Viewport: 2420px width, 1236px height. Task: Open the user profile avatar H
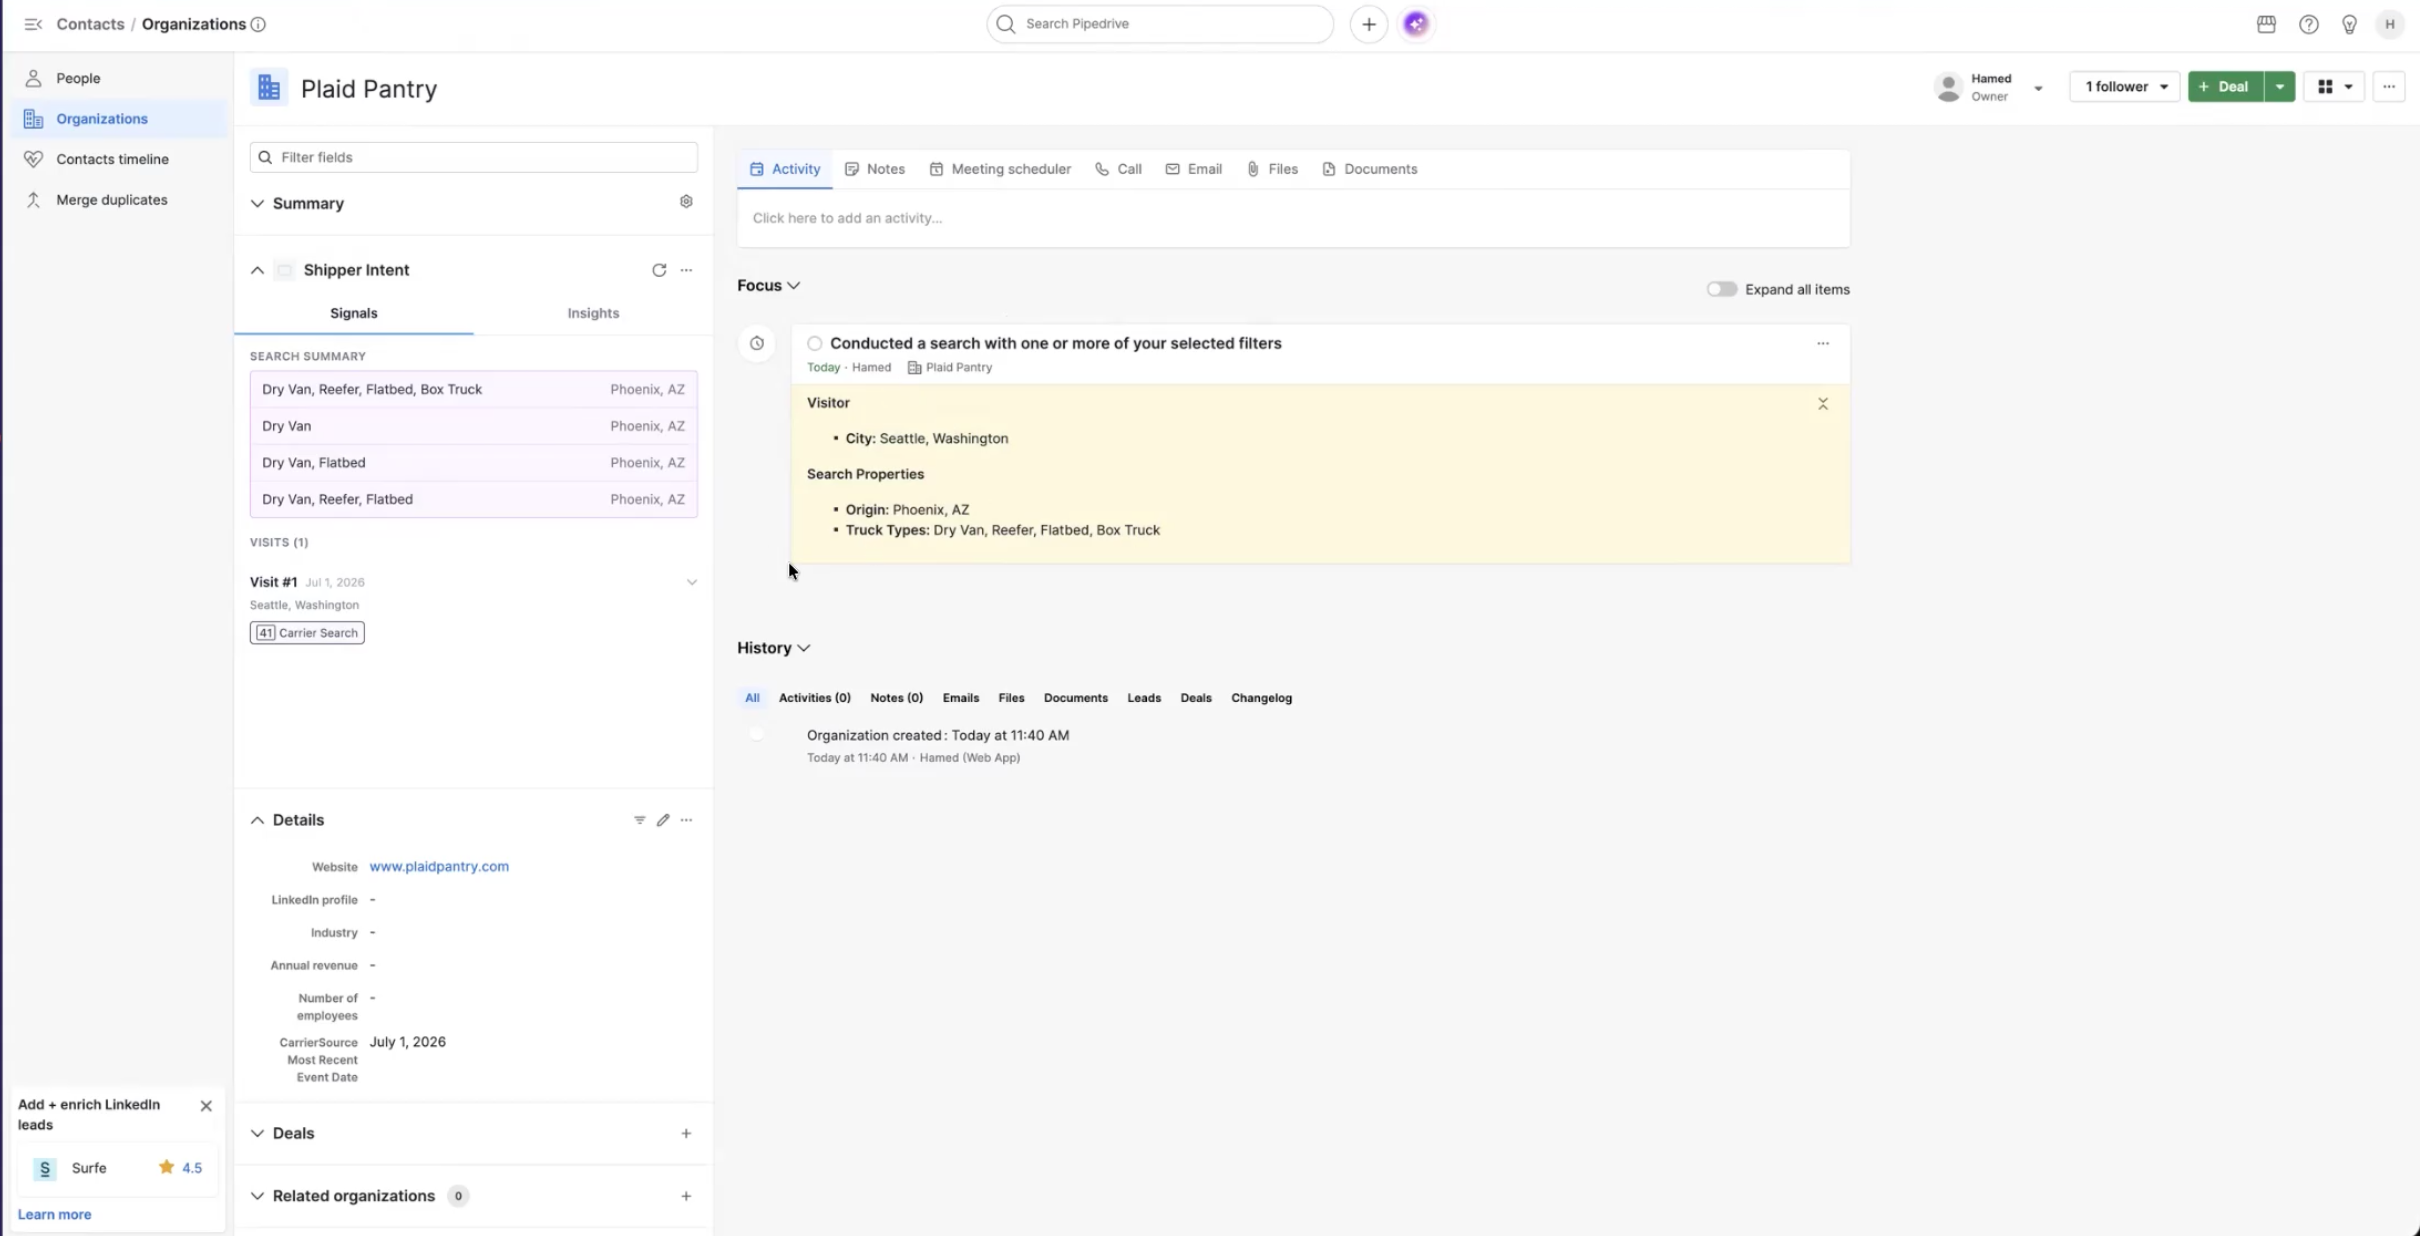click(2389, 24)
